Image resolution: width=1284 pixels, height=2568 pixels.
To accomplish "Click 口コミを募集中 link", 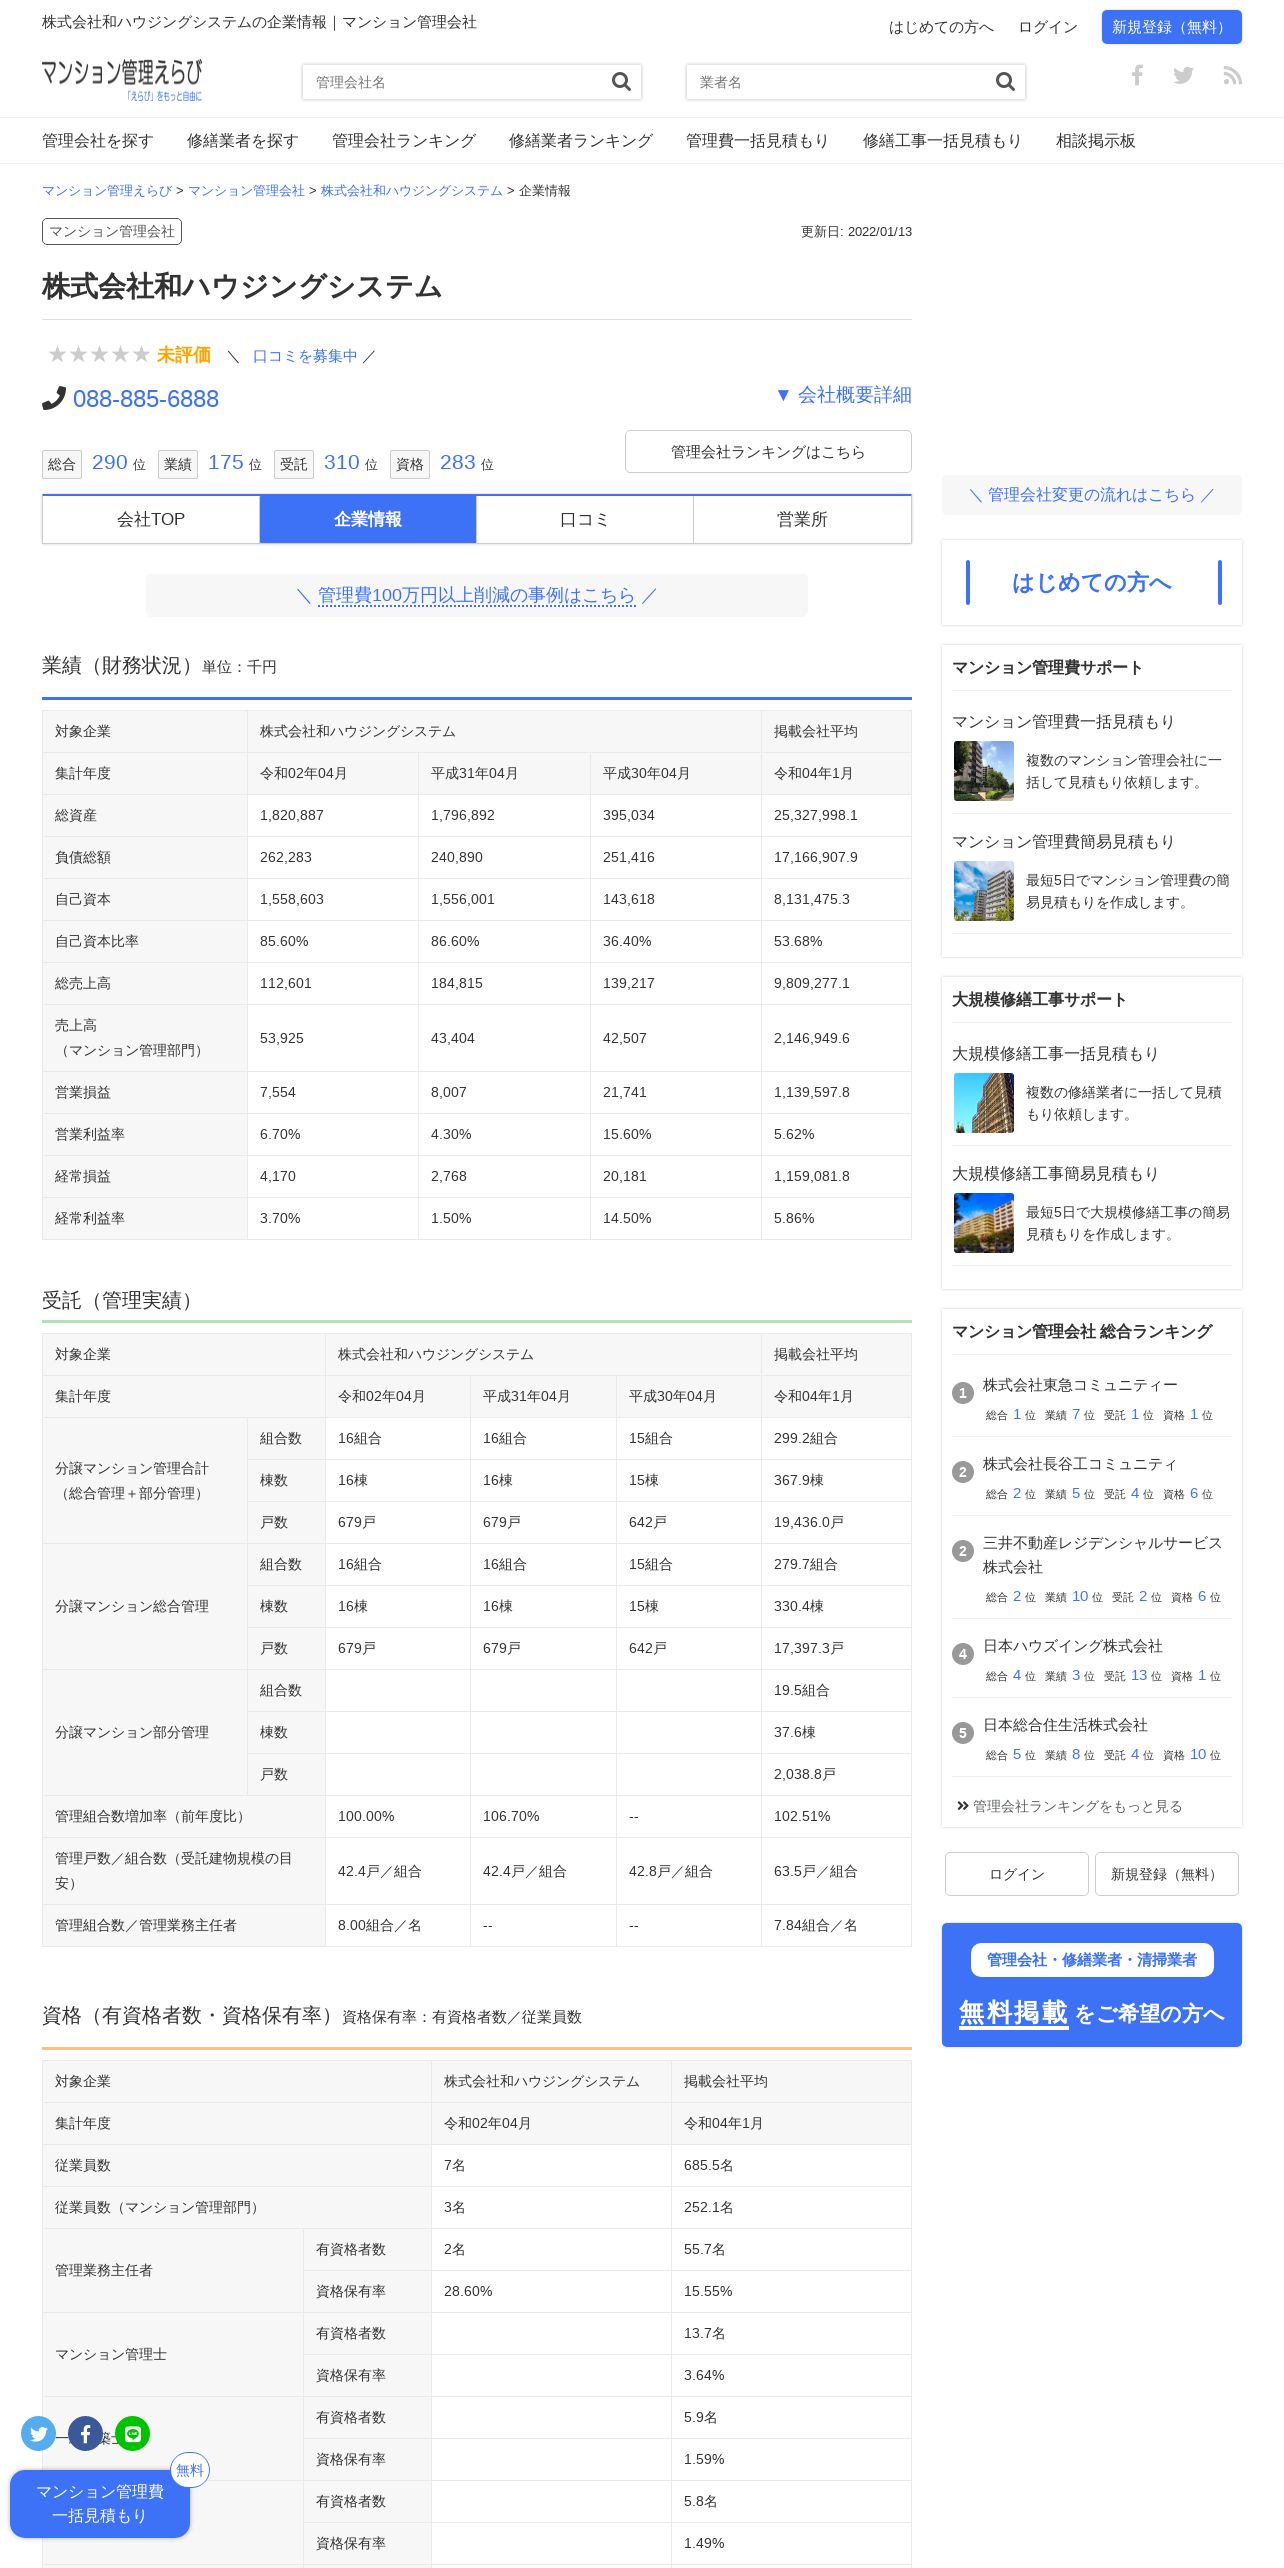I will pos(305,356).
